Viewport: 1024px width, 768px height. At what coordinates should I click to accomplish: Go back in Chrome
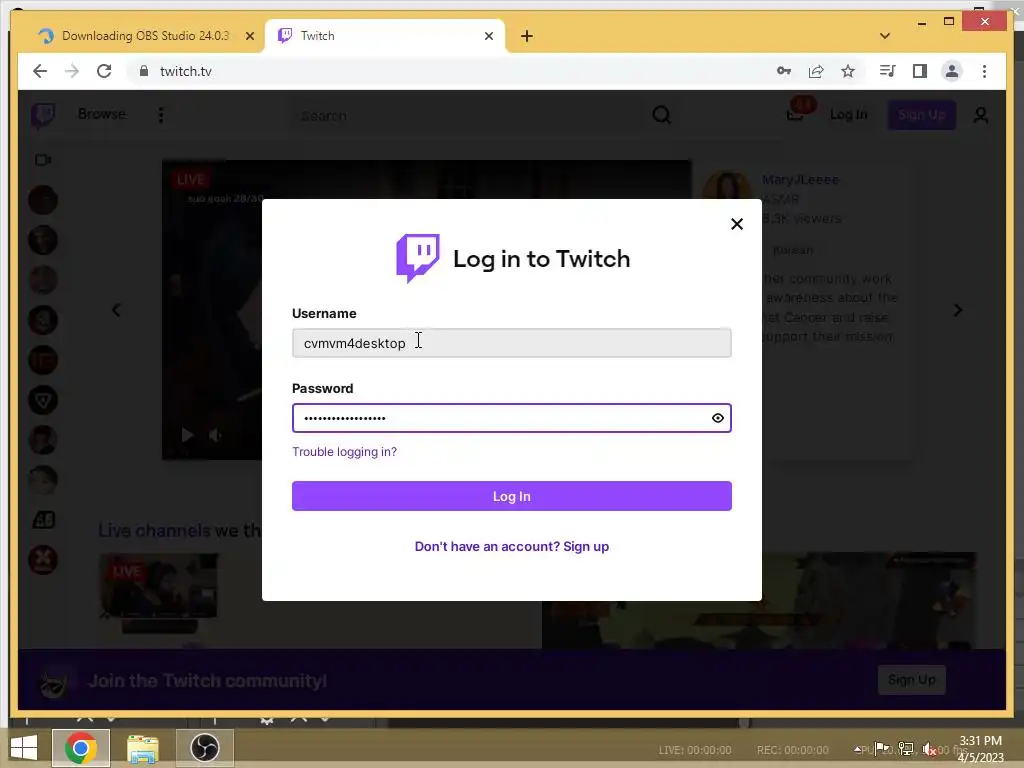coord(40,71)
